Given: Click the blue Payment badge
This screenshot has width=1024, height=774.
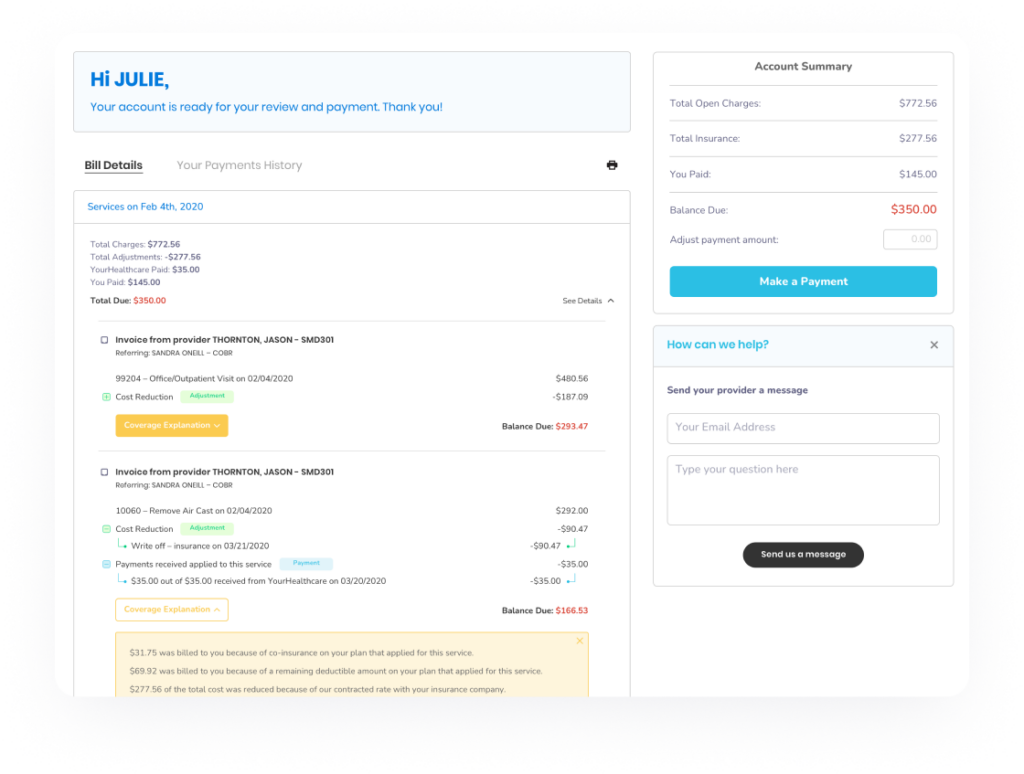Looking at the screenshot, I should click(306, 563).
